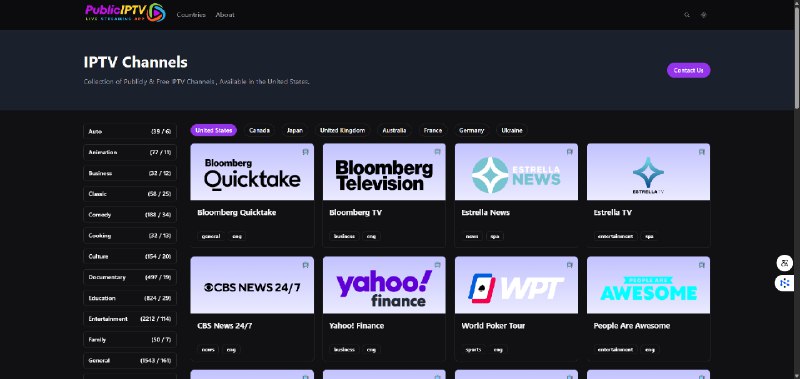Open the Yahoo Finance logo thumbnail
The height and width of the screenshot is (379, 800).
point(384,285)
